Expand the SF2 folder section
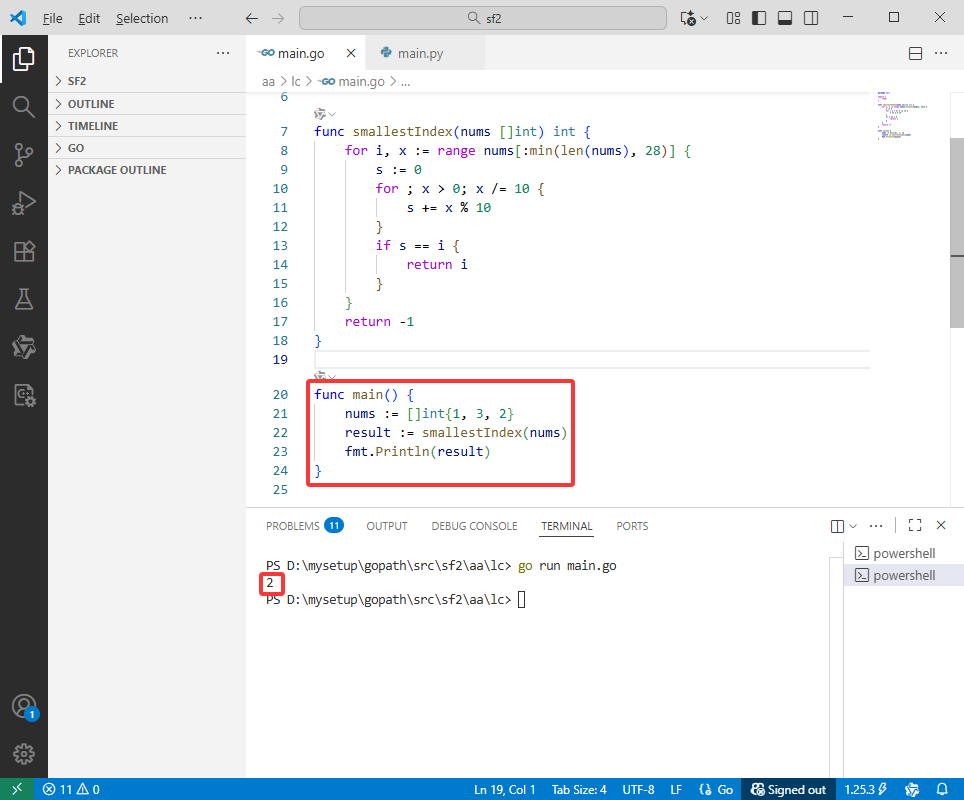This screenshot has width=964, height=800. point(148,81)
